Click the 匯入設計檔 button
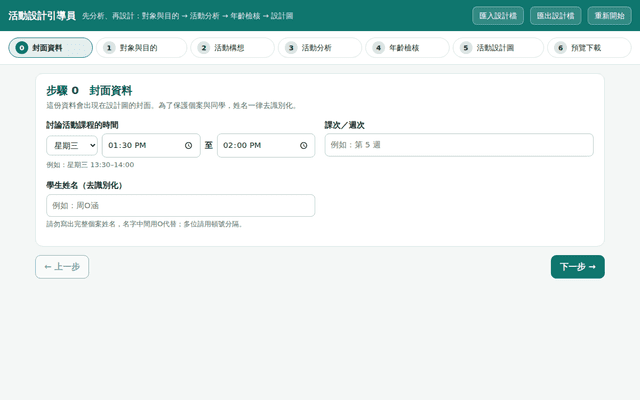Viewport: 640px width, 400px height. 498,16
